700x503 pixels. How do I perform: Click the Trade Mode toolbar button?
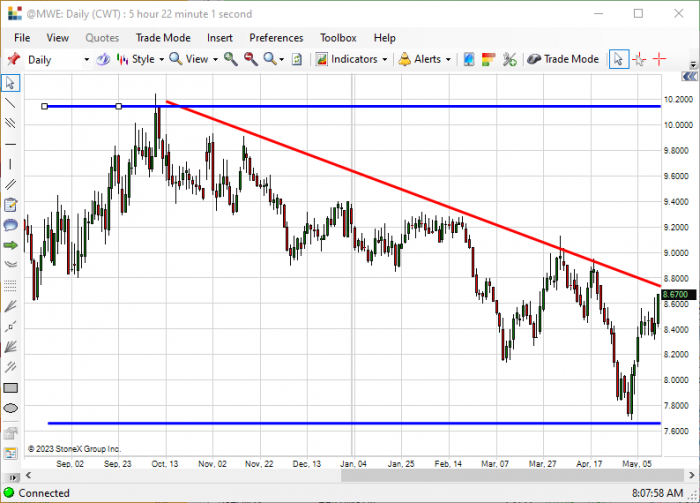[x=563, y=59]
